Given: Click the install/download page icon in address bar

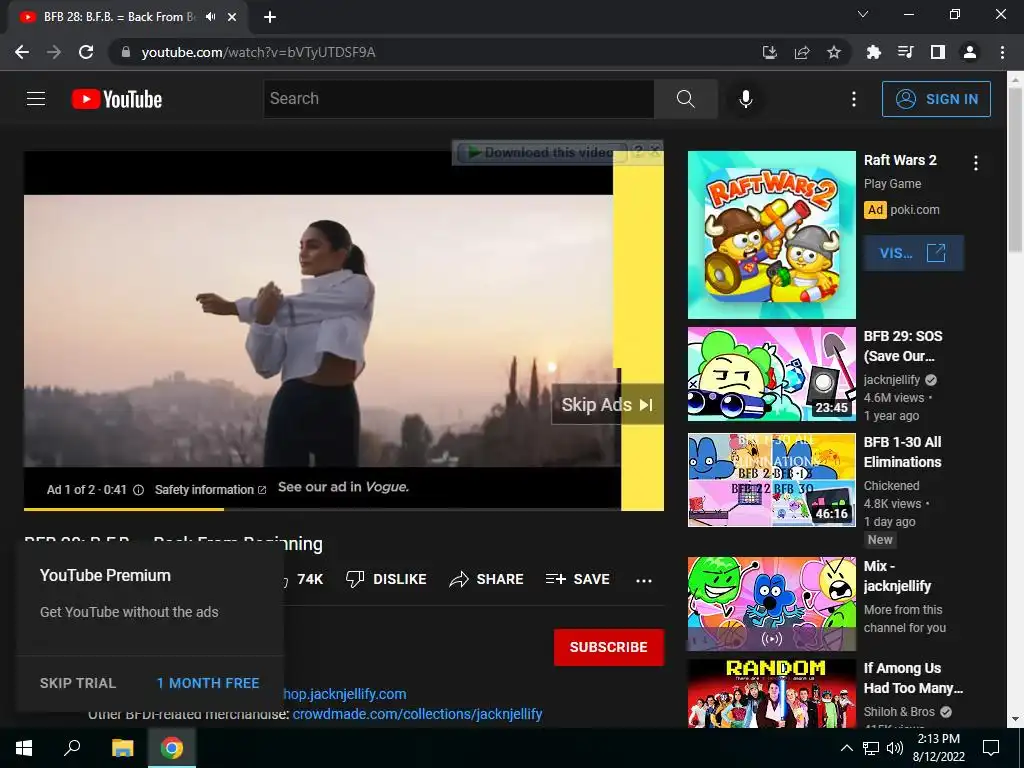Looking at the screenshot, I should (x=770, y=52).
